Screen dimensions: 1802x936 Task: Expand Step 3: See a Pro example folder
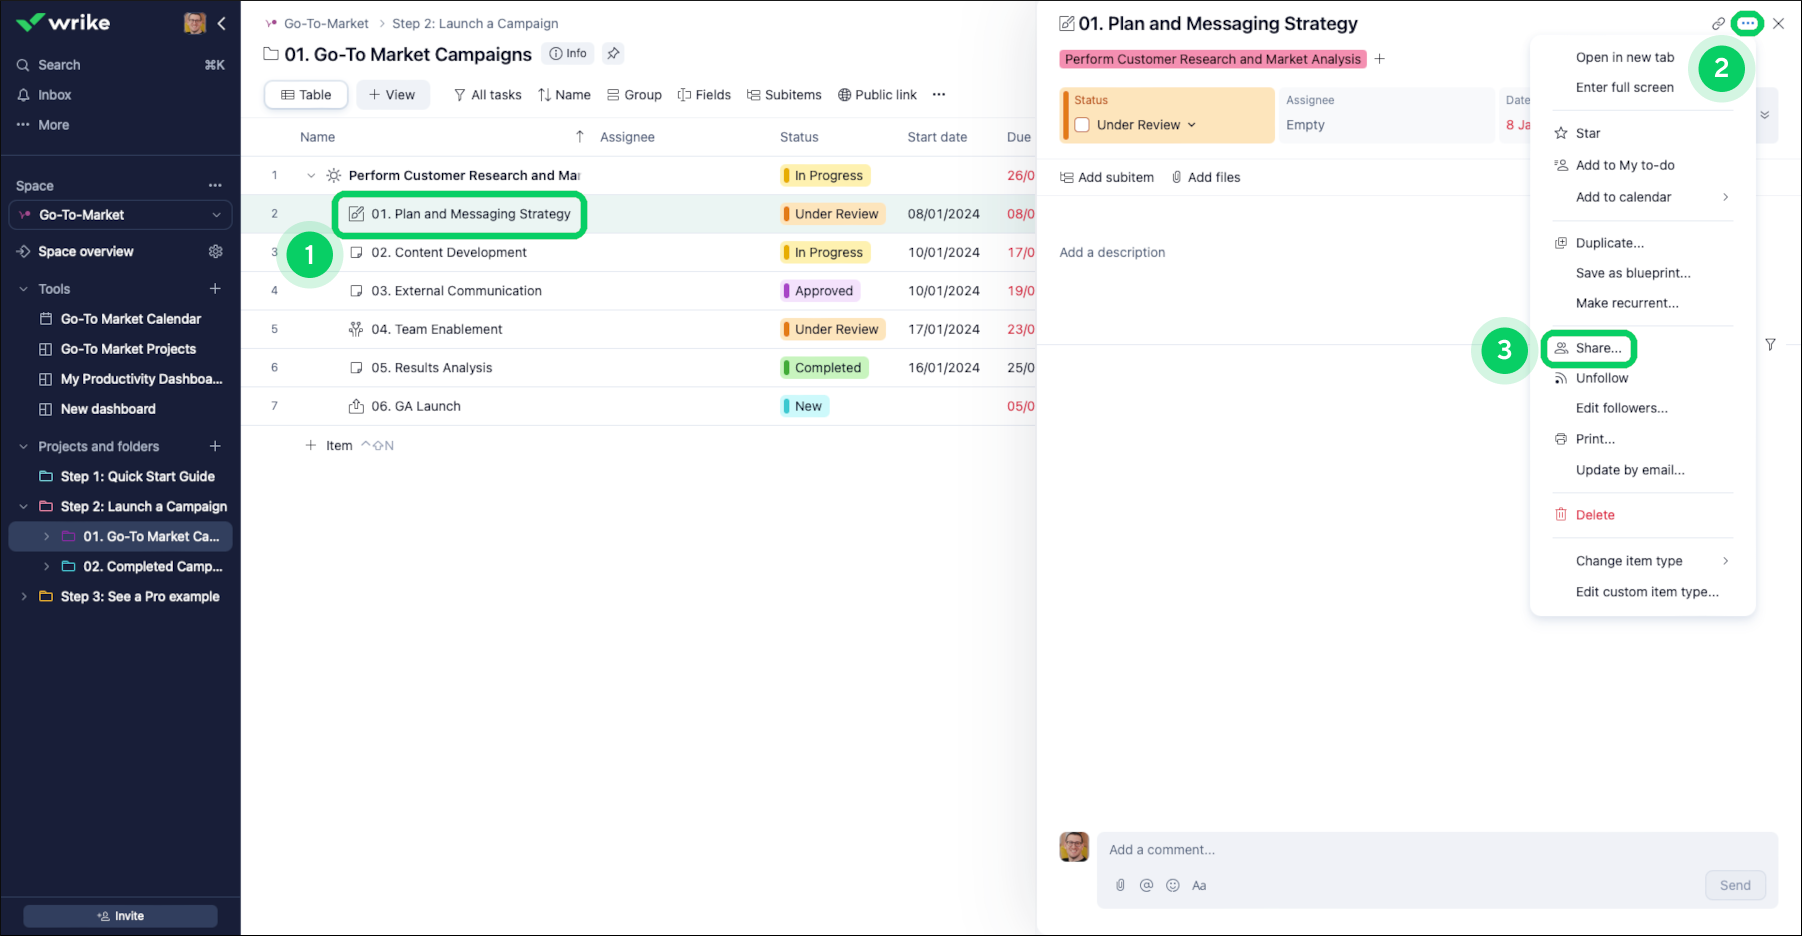(x=24, y=597)
